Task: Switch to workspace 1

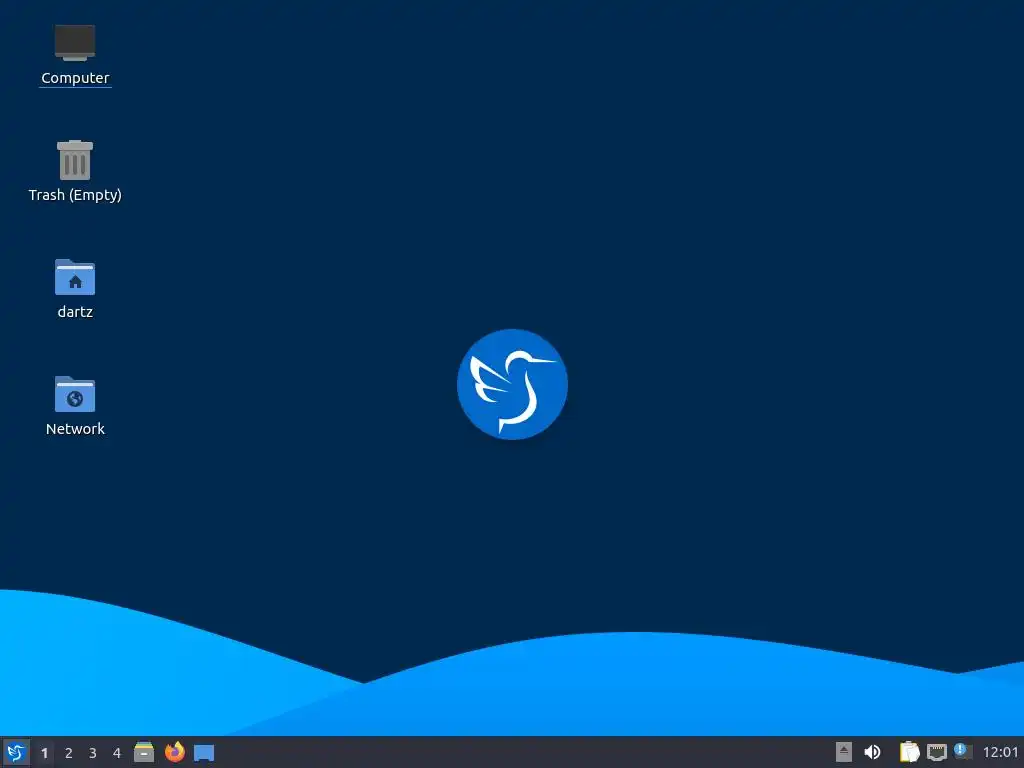Action: tap(44, 753)
